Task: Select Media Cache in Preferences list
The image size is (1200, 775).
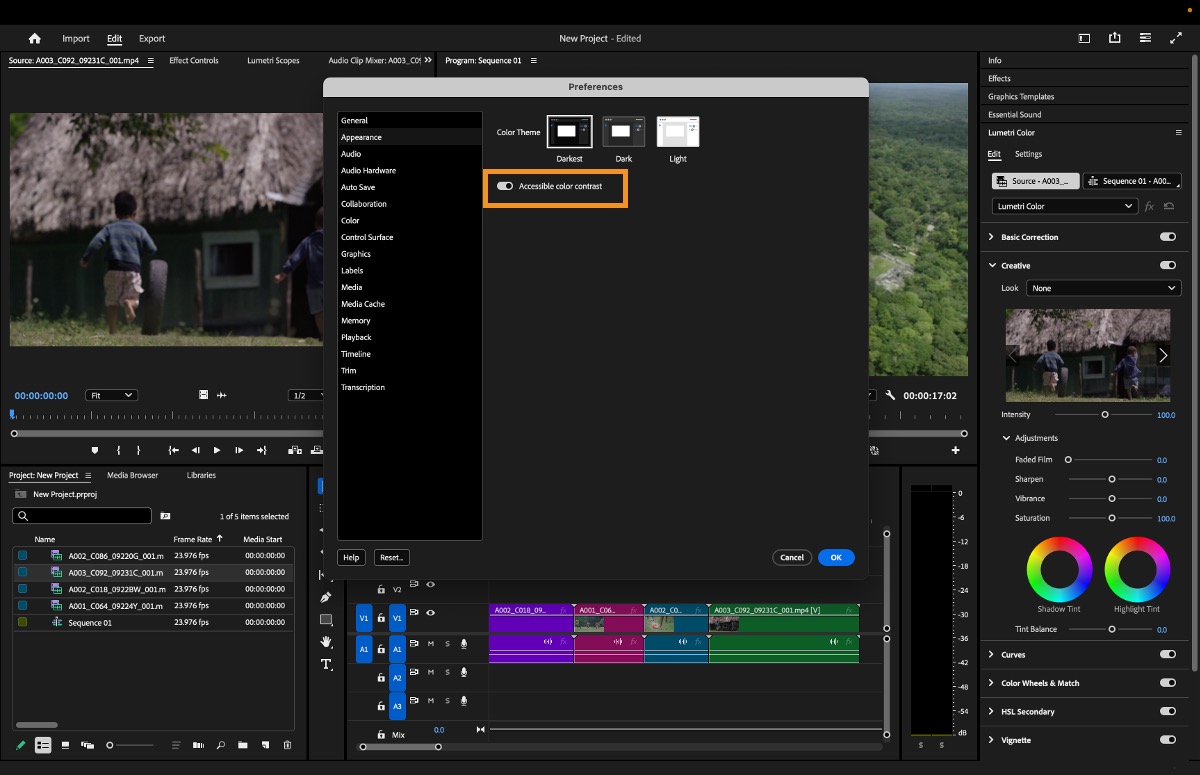Action: click(x=410, y=304)
